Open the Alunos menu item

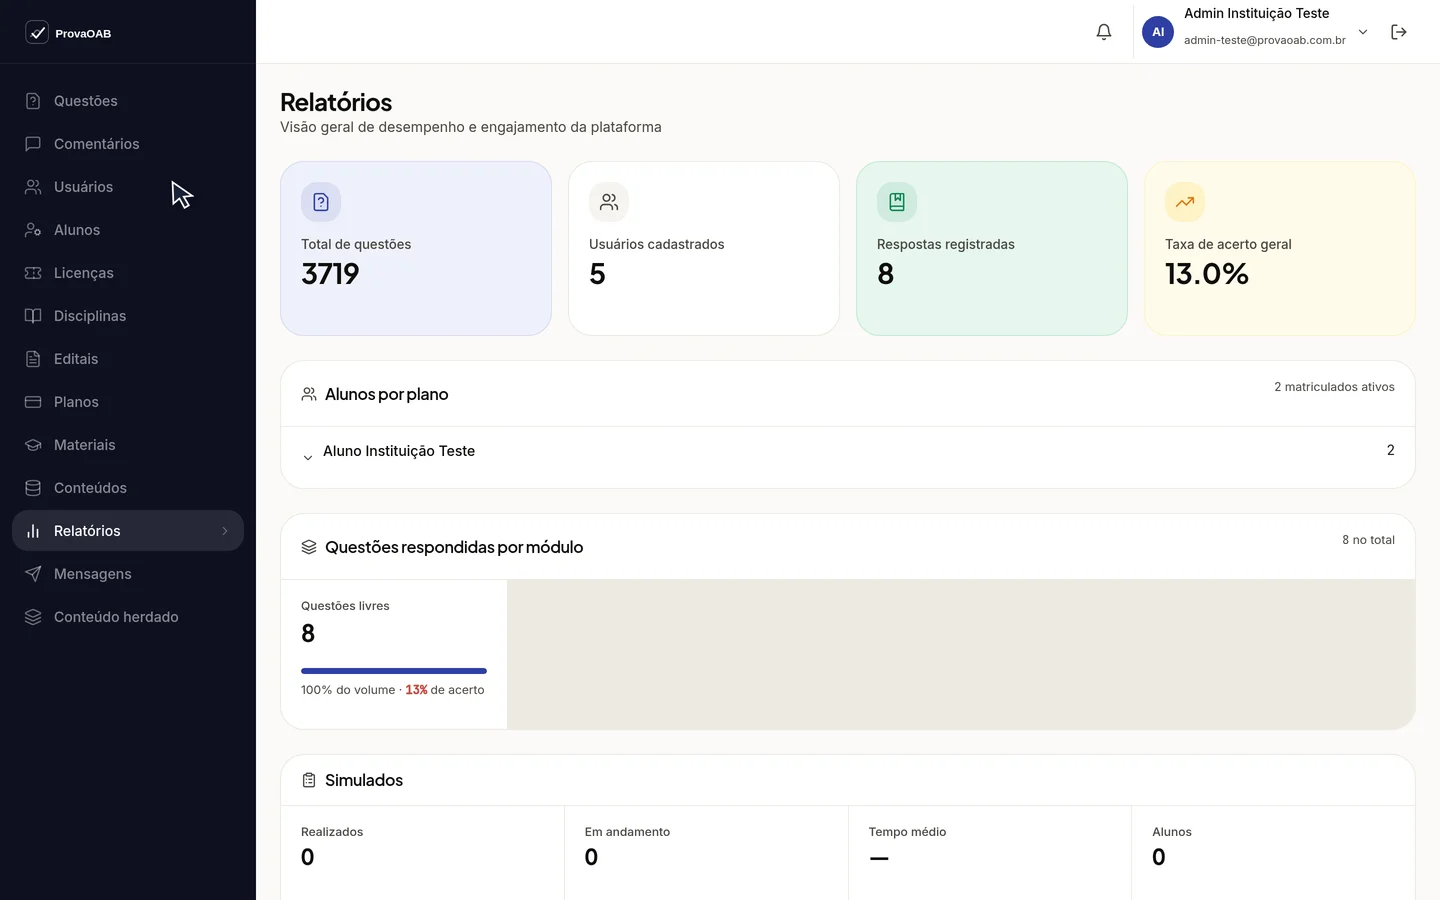click(x=128, y=230)
